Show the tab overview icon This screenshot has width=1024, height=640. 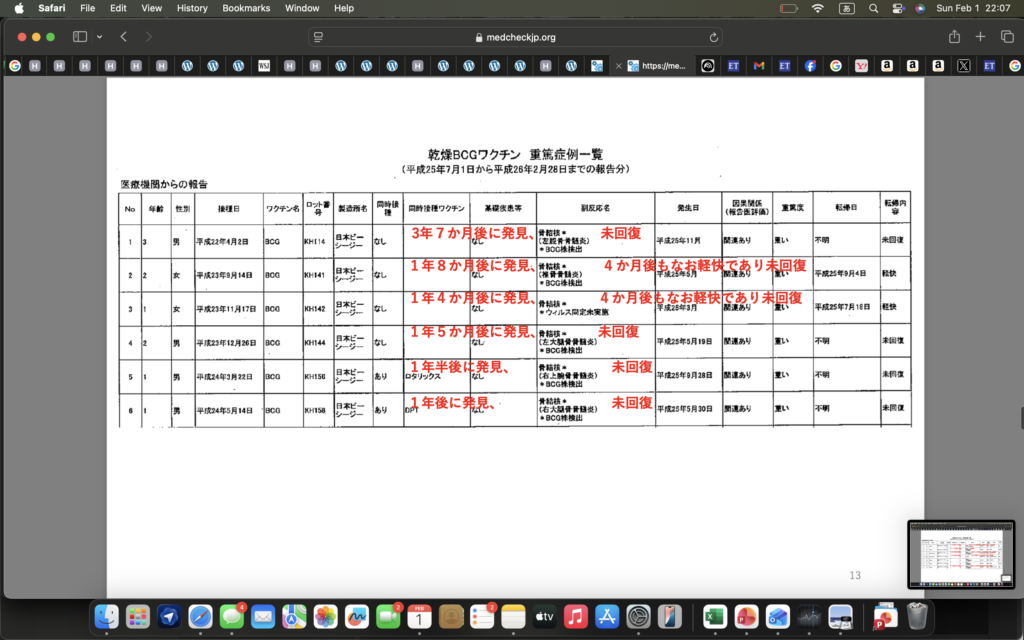click(1004, 37)
